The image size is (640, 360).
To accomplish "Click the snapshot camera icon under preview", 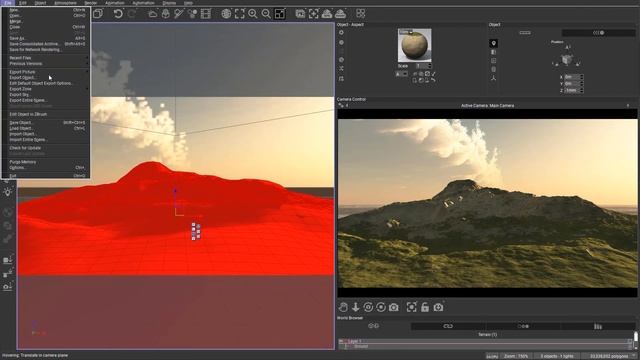I will [x=393, y=307].
